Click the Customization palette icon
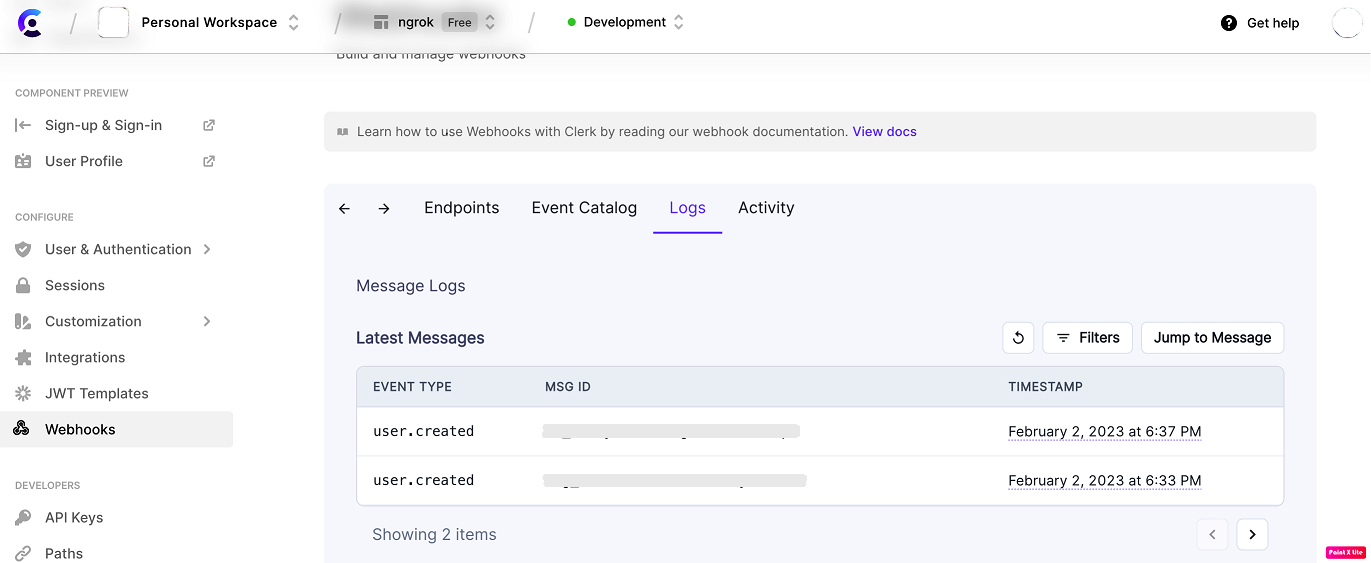 (23, 321)
